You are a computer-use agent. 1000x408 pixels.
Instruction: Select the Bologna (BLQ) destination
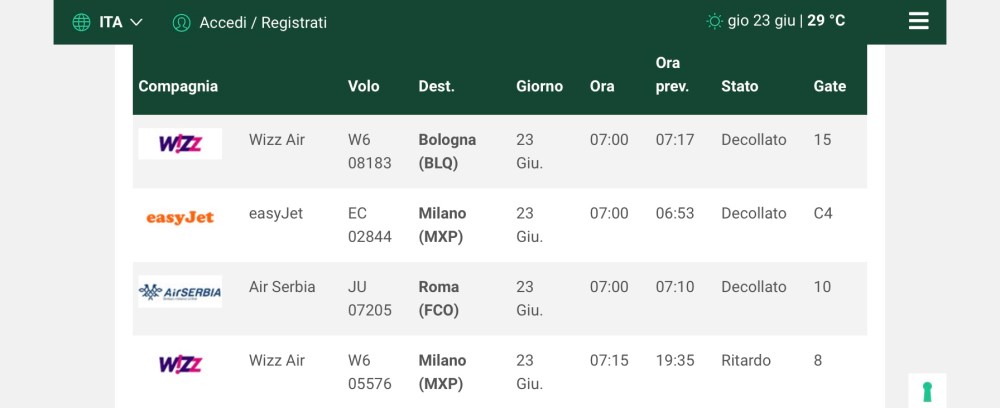coord(446,151)
